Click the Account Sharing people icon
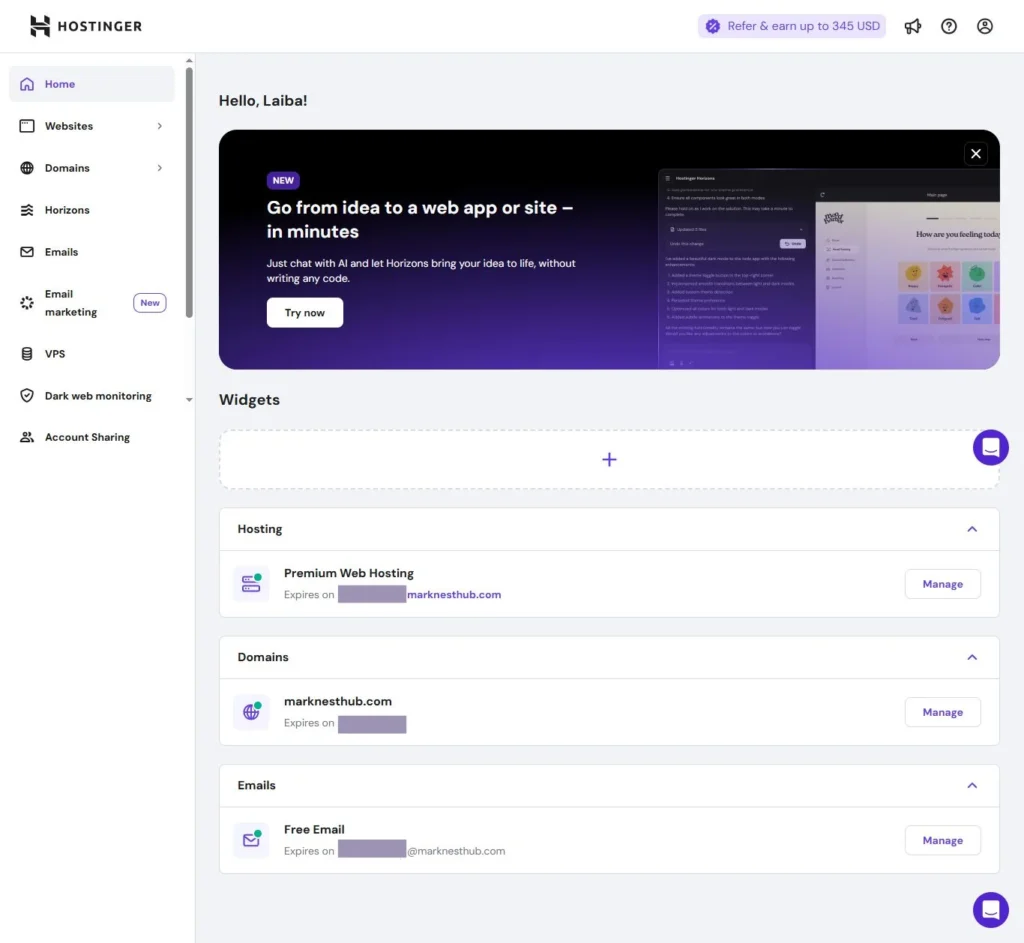The height and width of the screenshot is (943, 1024). pyautogui.click(x=27, y=437)
